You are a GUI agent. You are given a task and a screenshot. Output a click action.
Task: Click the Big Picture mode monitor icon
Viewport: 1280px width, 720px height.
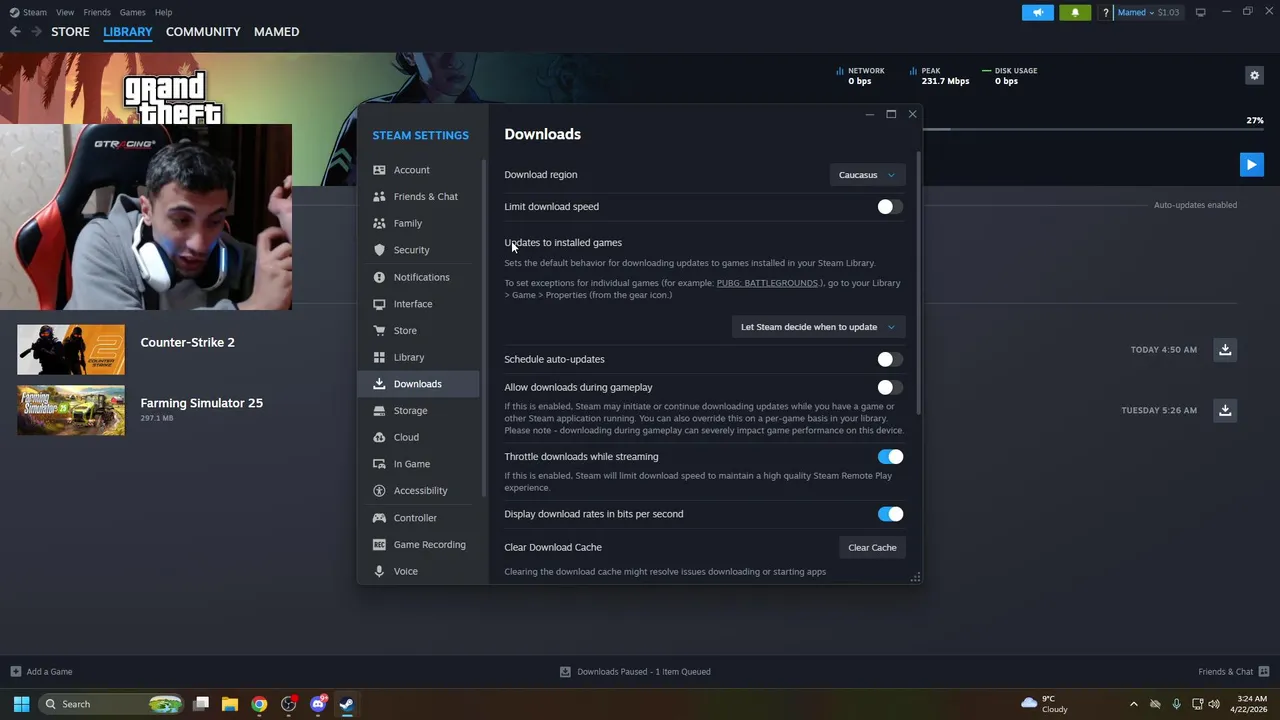pos(1200,12)
